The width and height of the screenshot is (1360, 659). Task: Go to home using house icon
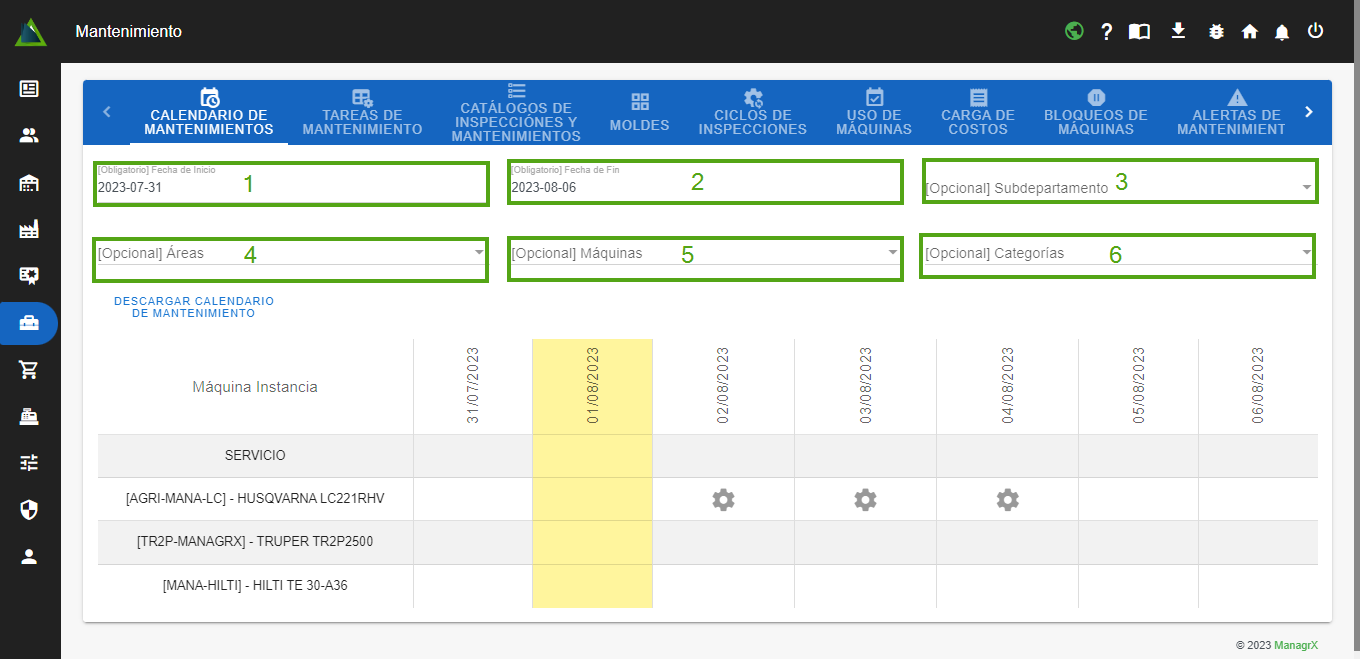pyautogui.click(x=1249, y=31)
